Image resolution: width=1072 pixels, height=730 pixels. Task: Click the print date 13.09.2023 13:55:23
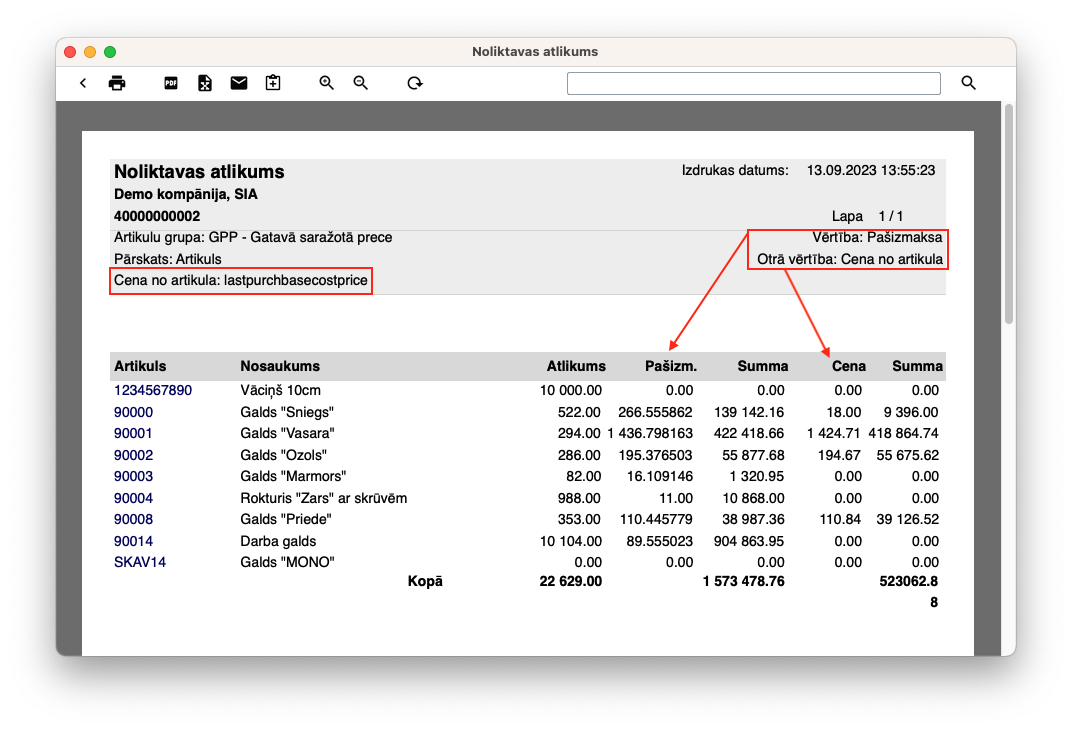(871, 170)
